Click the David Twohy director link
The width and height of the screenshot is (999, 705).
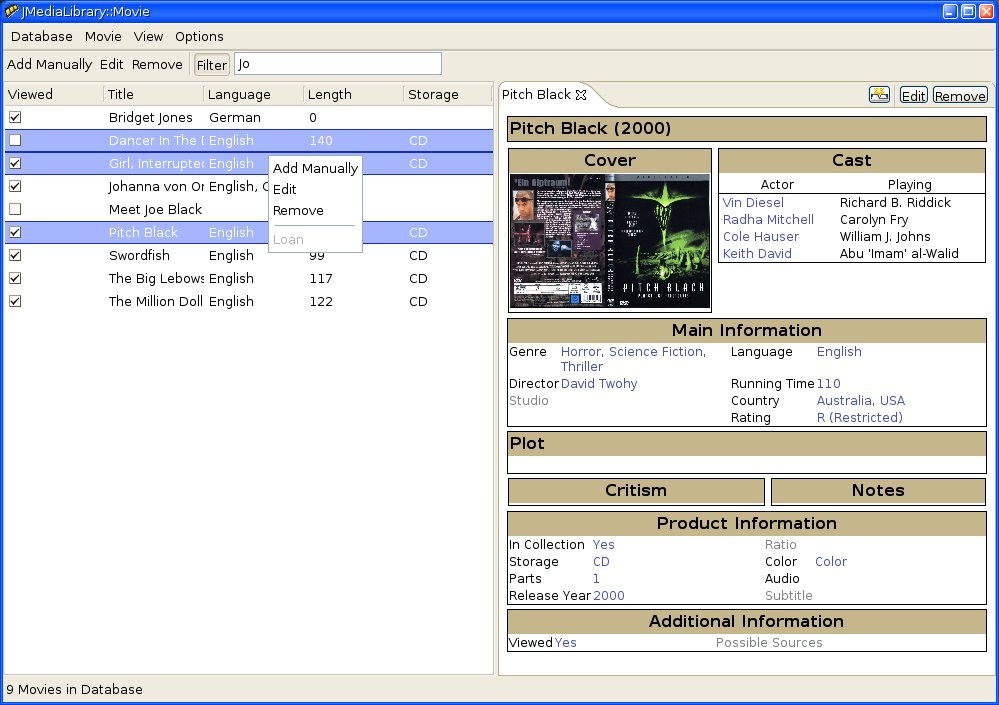(x=599, y=384)
